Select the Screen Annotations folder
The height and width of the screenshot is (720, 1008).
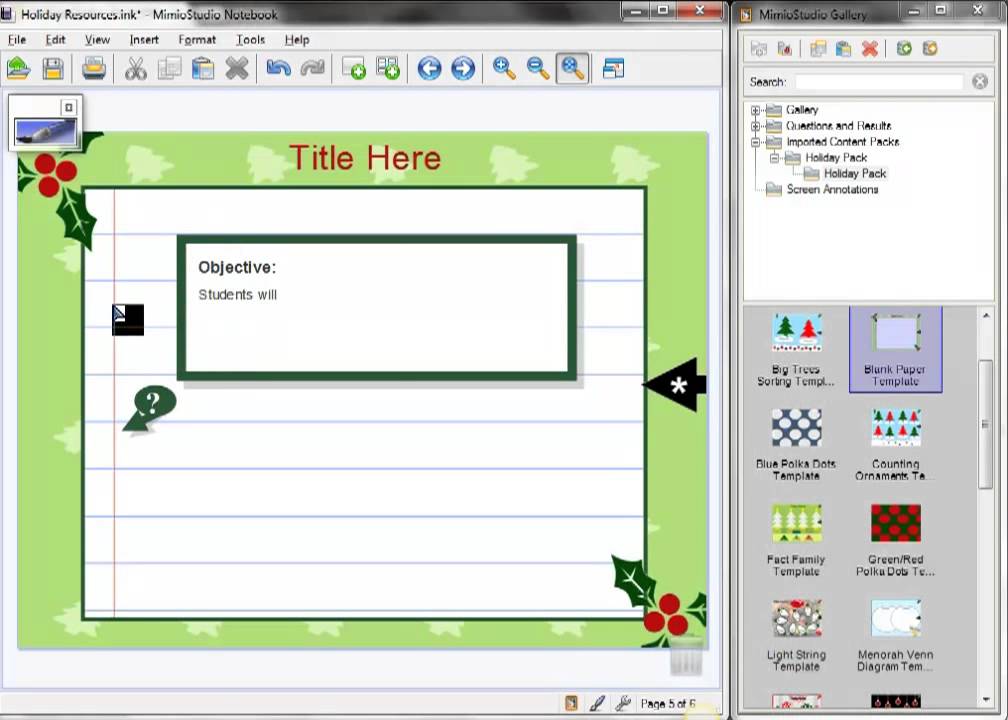pyautogui.click(x=832, y=190)
